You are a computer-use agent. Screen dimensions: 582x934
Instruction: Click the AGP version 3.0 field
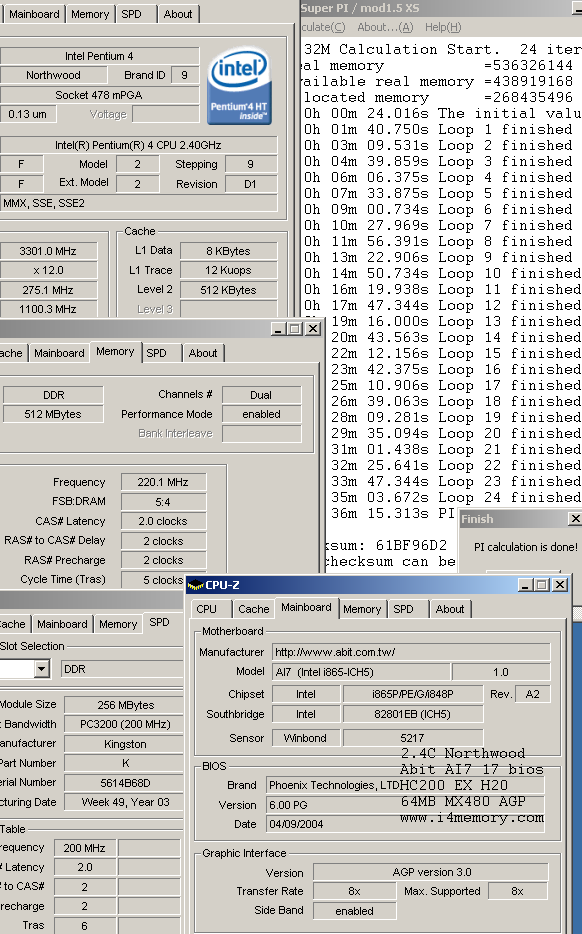(x=431, y=872)
